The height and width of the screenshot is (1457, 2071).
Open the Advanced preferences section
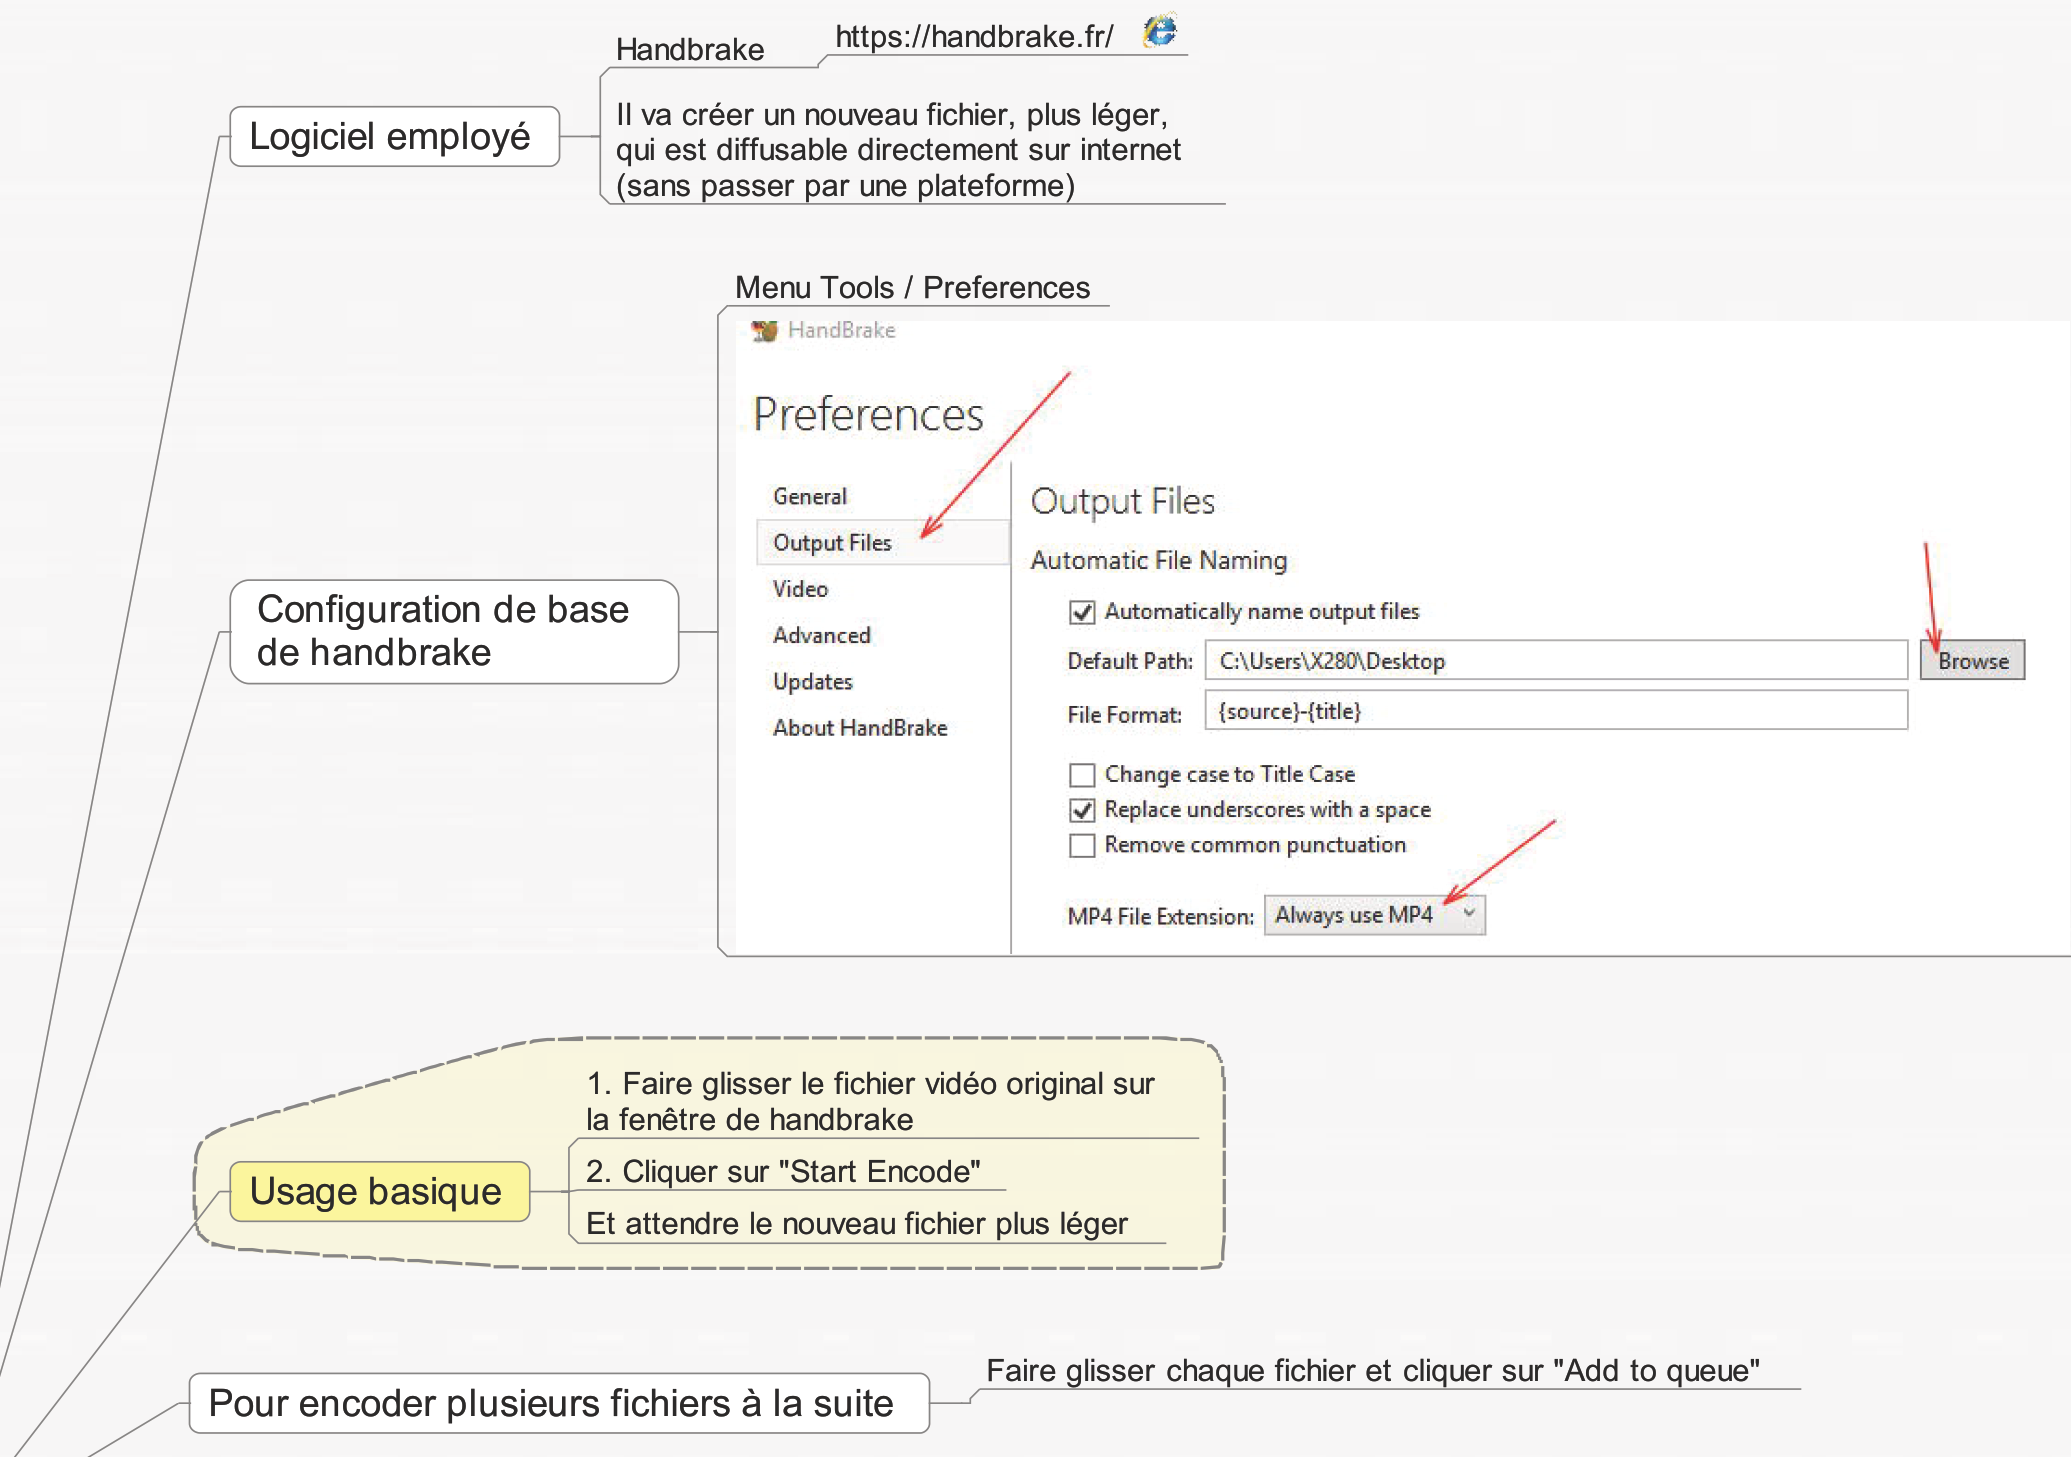pyautogui.click(x=822, y=635)
